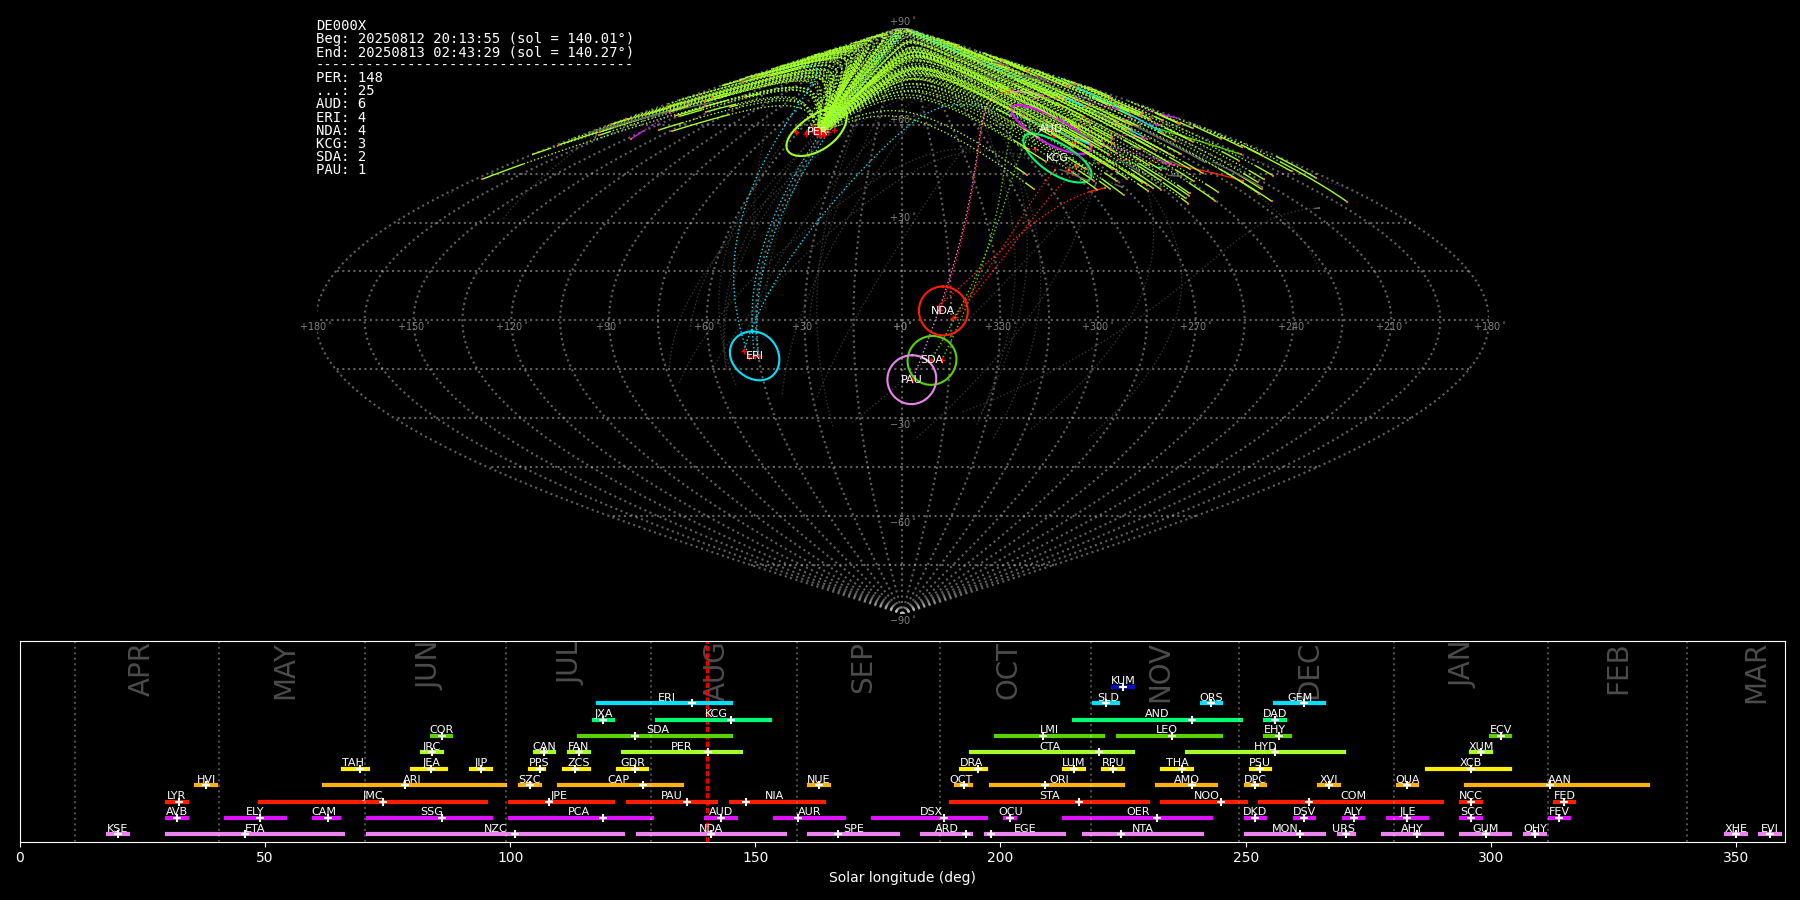Screen dimensions: 1800x900
Task: Click the COR shower bar in the timeline
Action: point(441,736)
